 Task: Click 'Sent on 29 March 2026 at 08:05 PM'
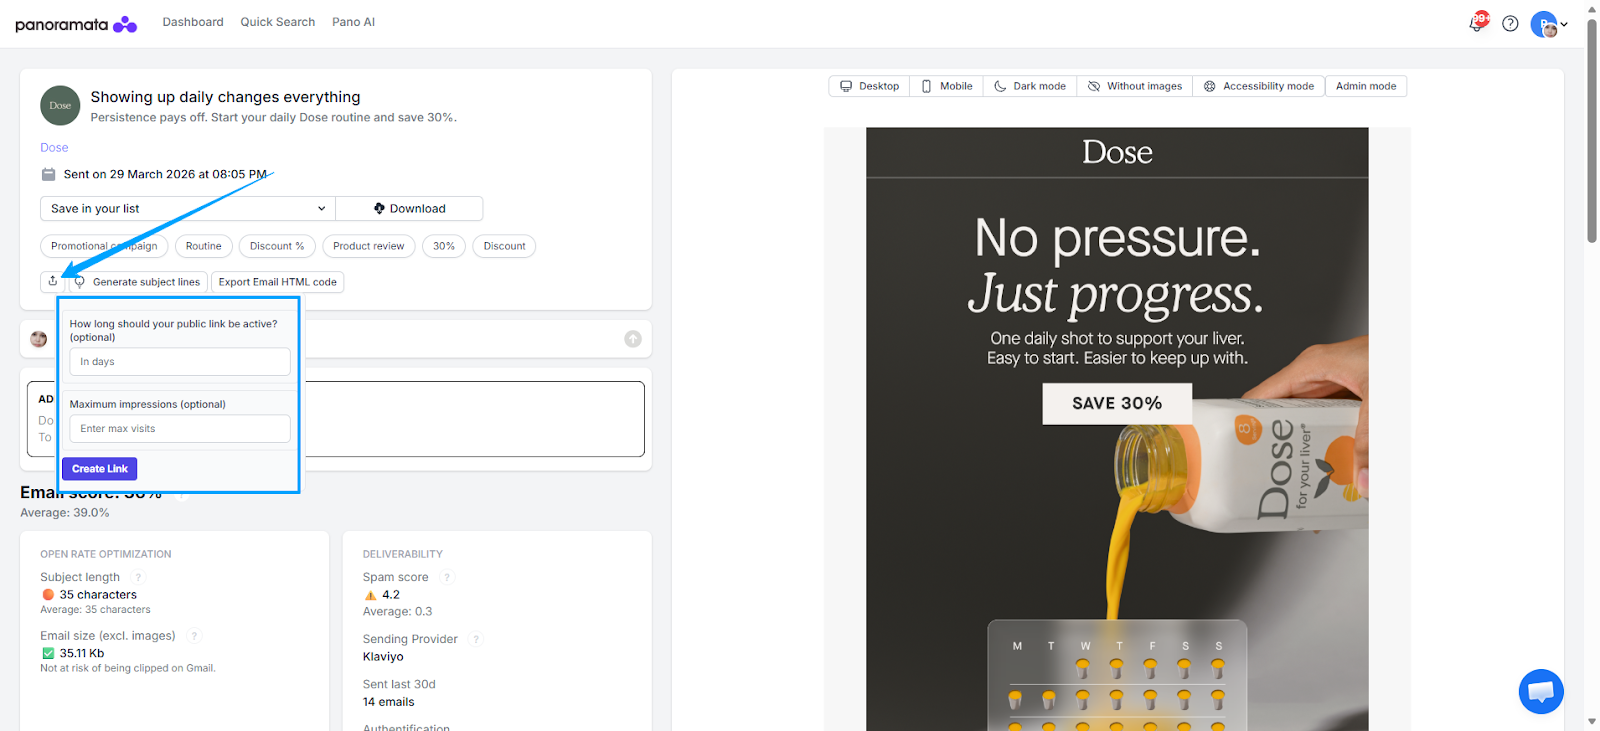coord(165,174)
